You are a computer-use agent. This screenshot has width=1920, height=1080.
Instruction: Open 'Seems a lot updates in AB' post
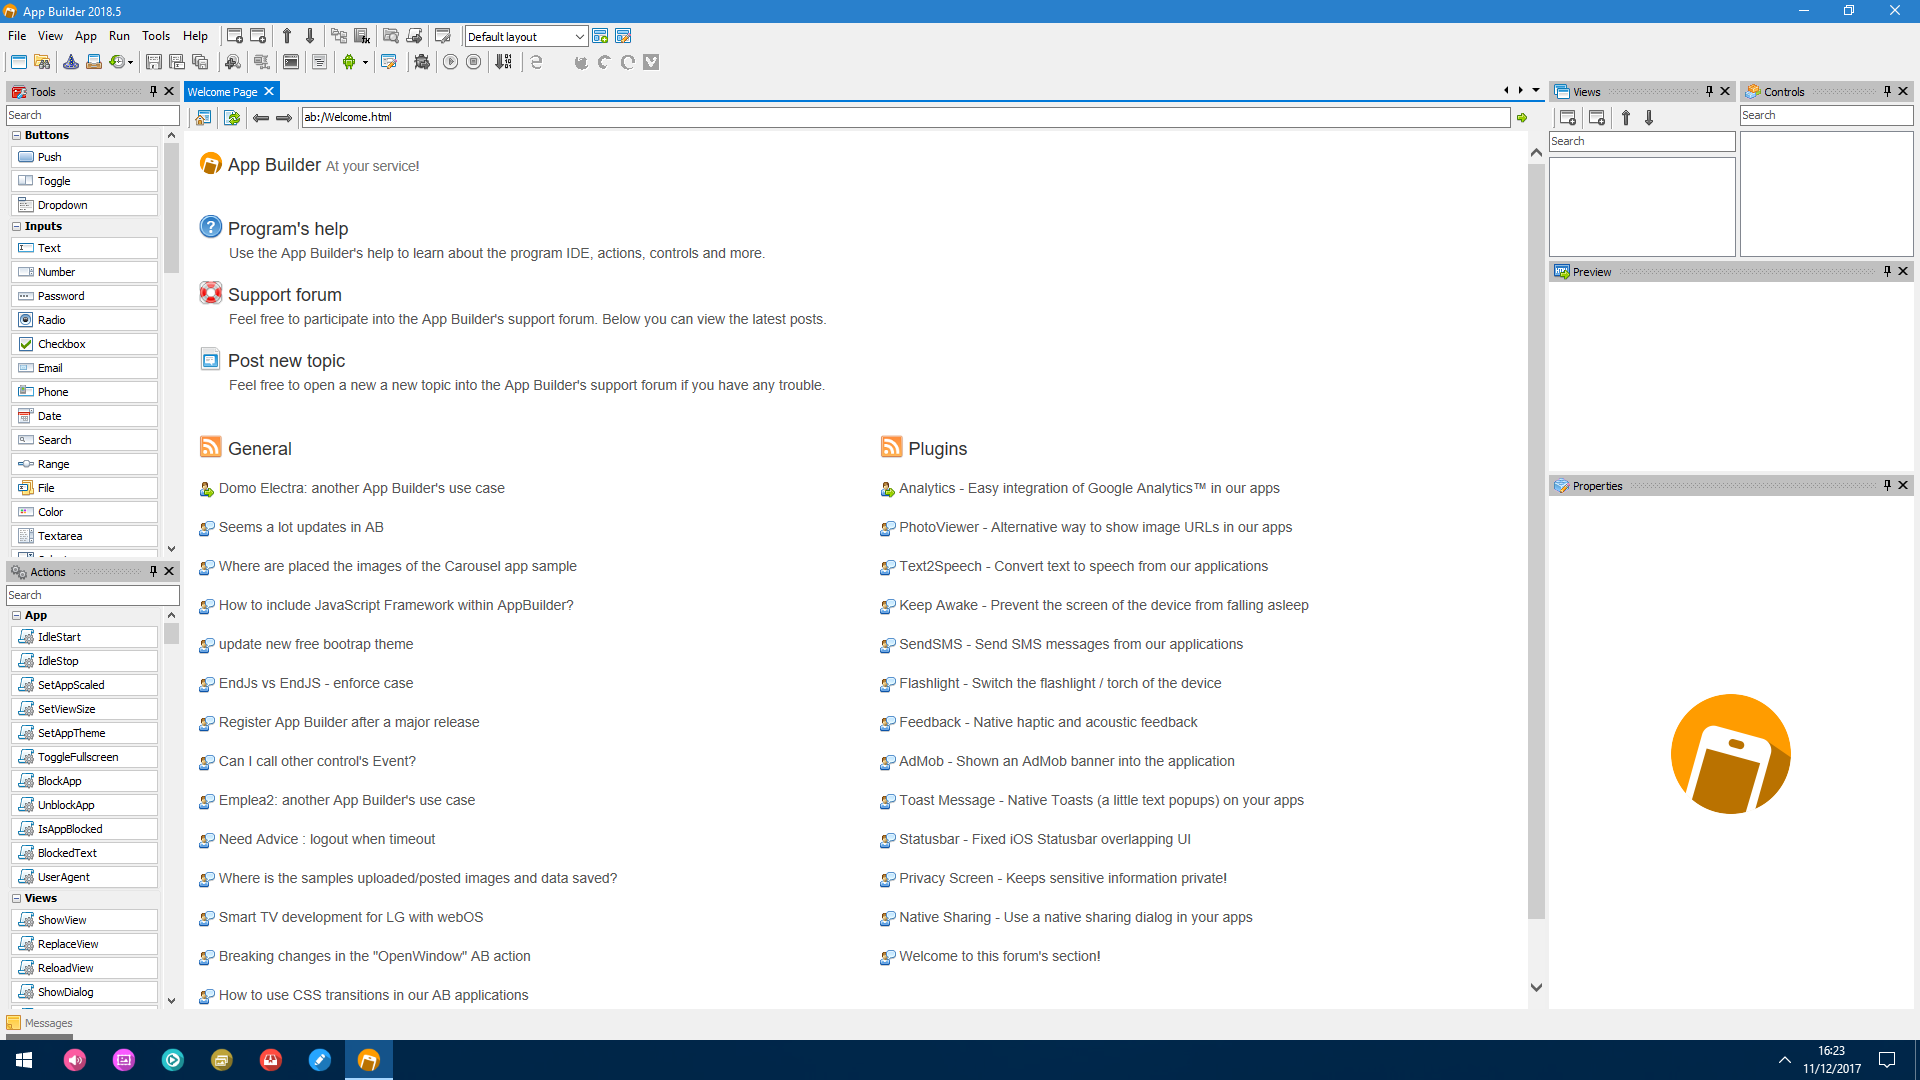pyautogui.click(x=301, y=527)
